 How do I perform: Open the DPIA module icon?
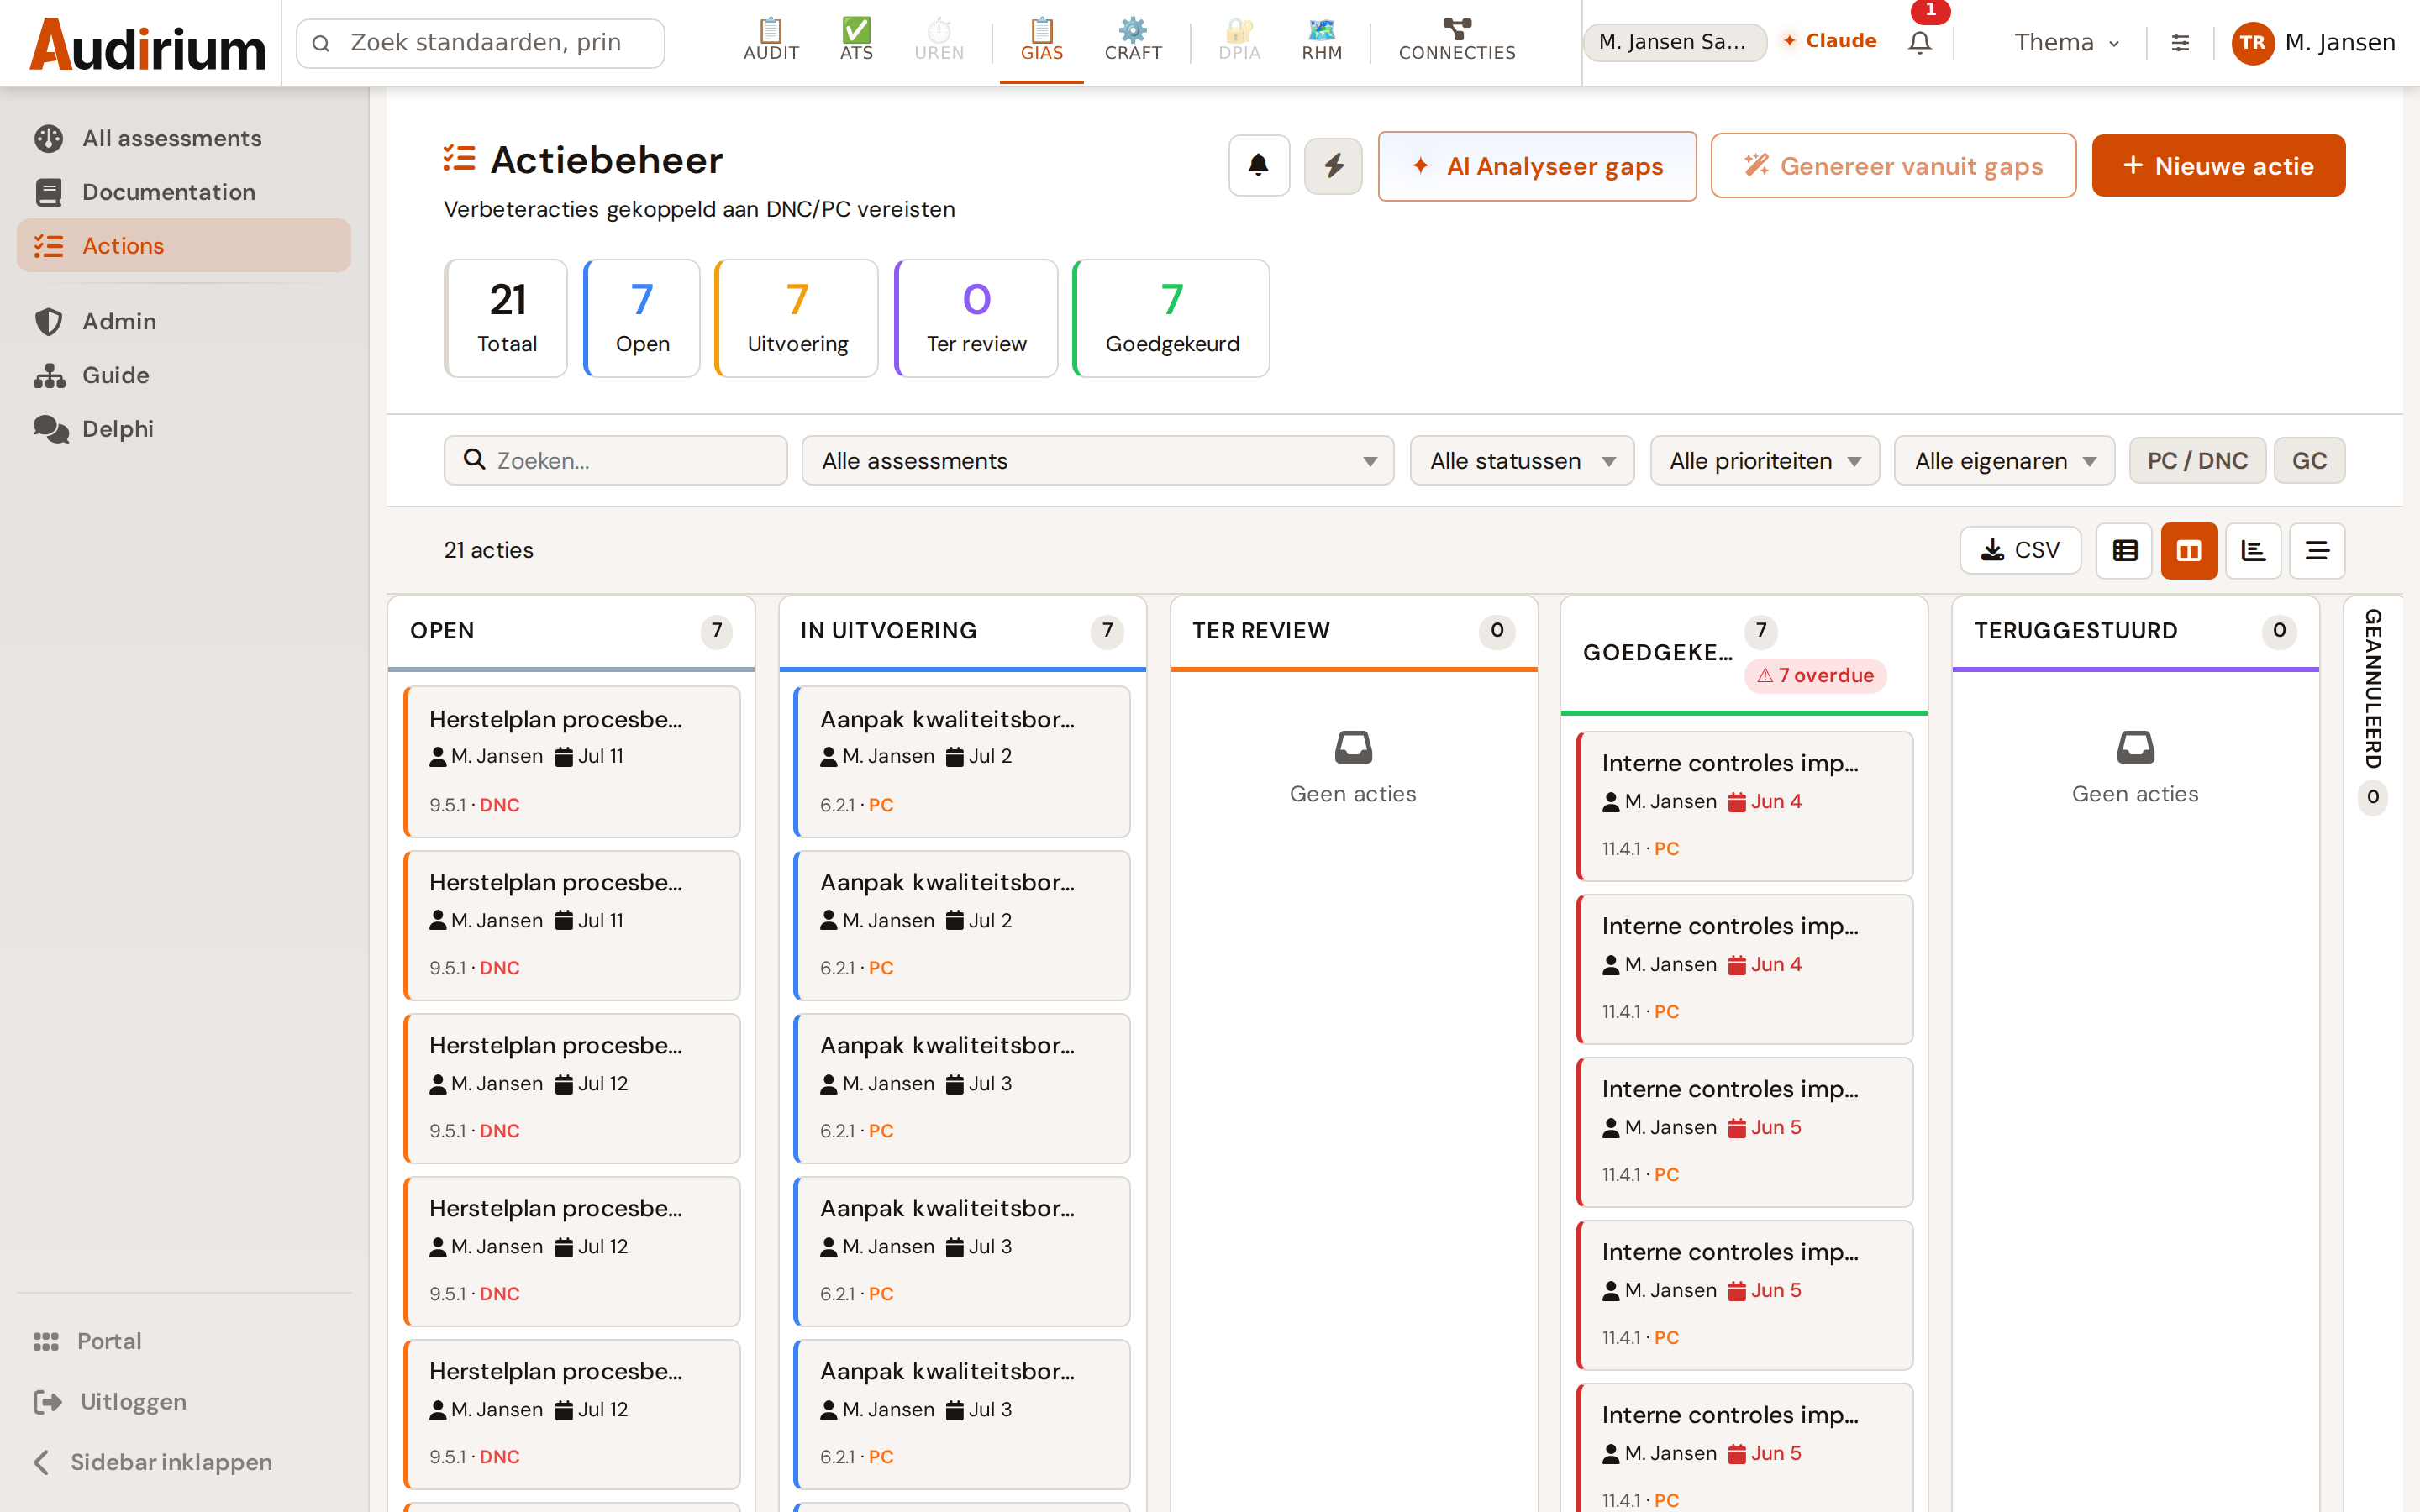tap(1239, 40)
